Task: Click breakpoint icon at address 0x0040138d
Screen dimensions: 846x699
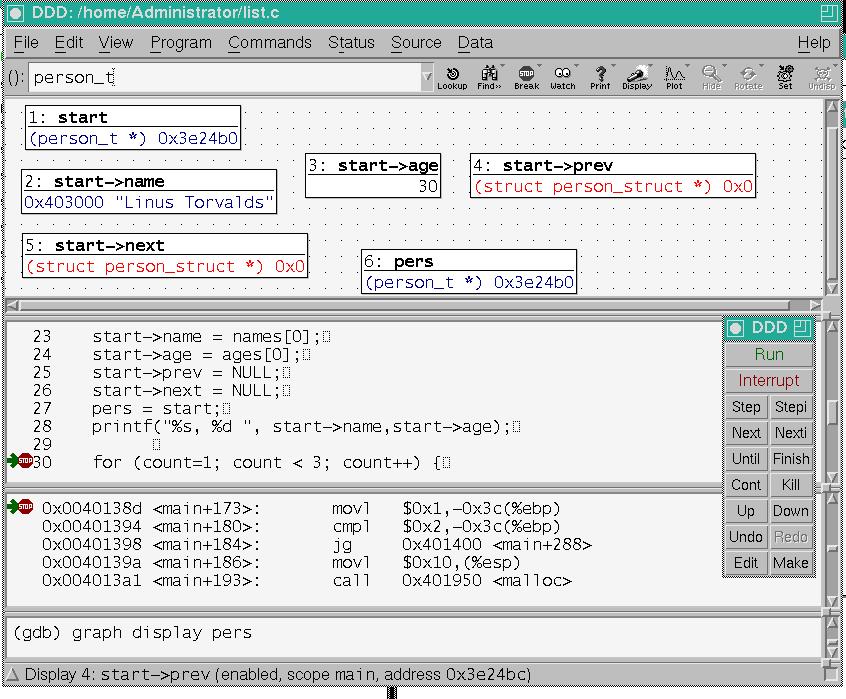Action: 25,507
